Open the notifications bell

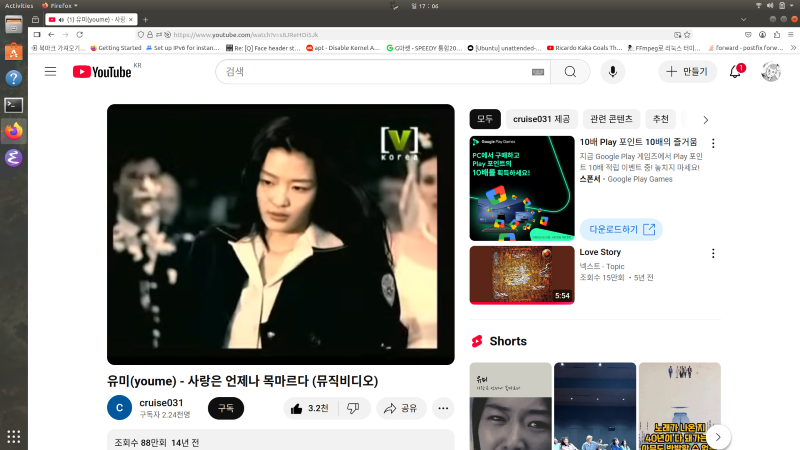tap(735, 72)
